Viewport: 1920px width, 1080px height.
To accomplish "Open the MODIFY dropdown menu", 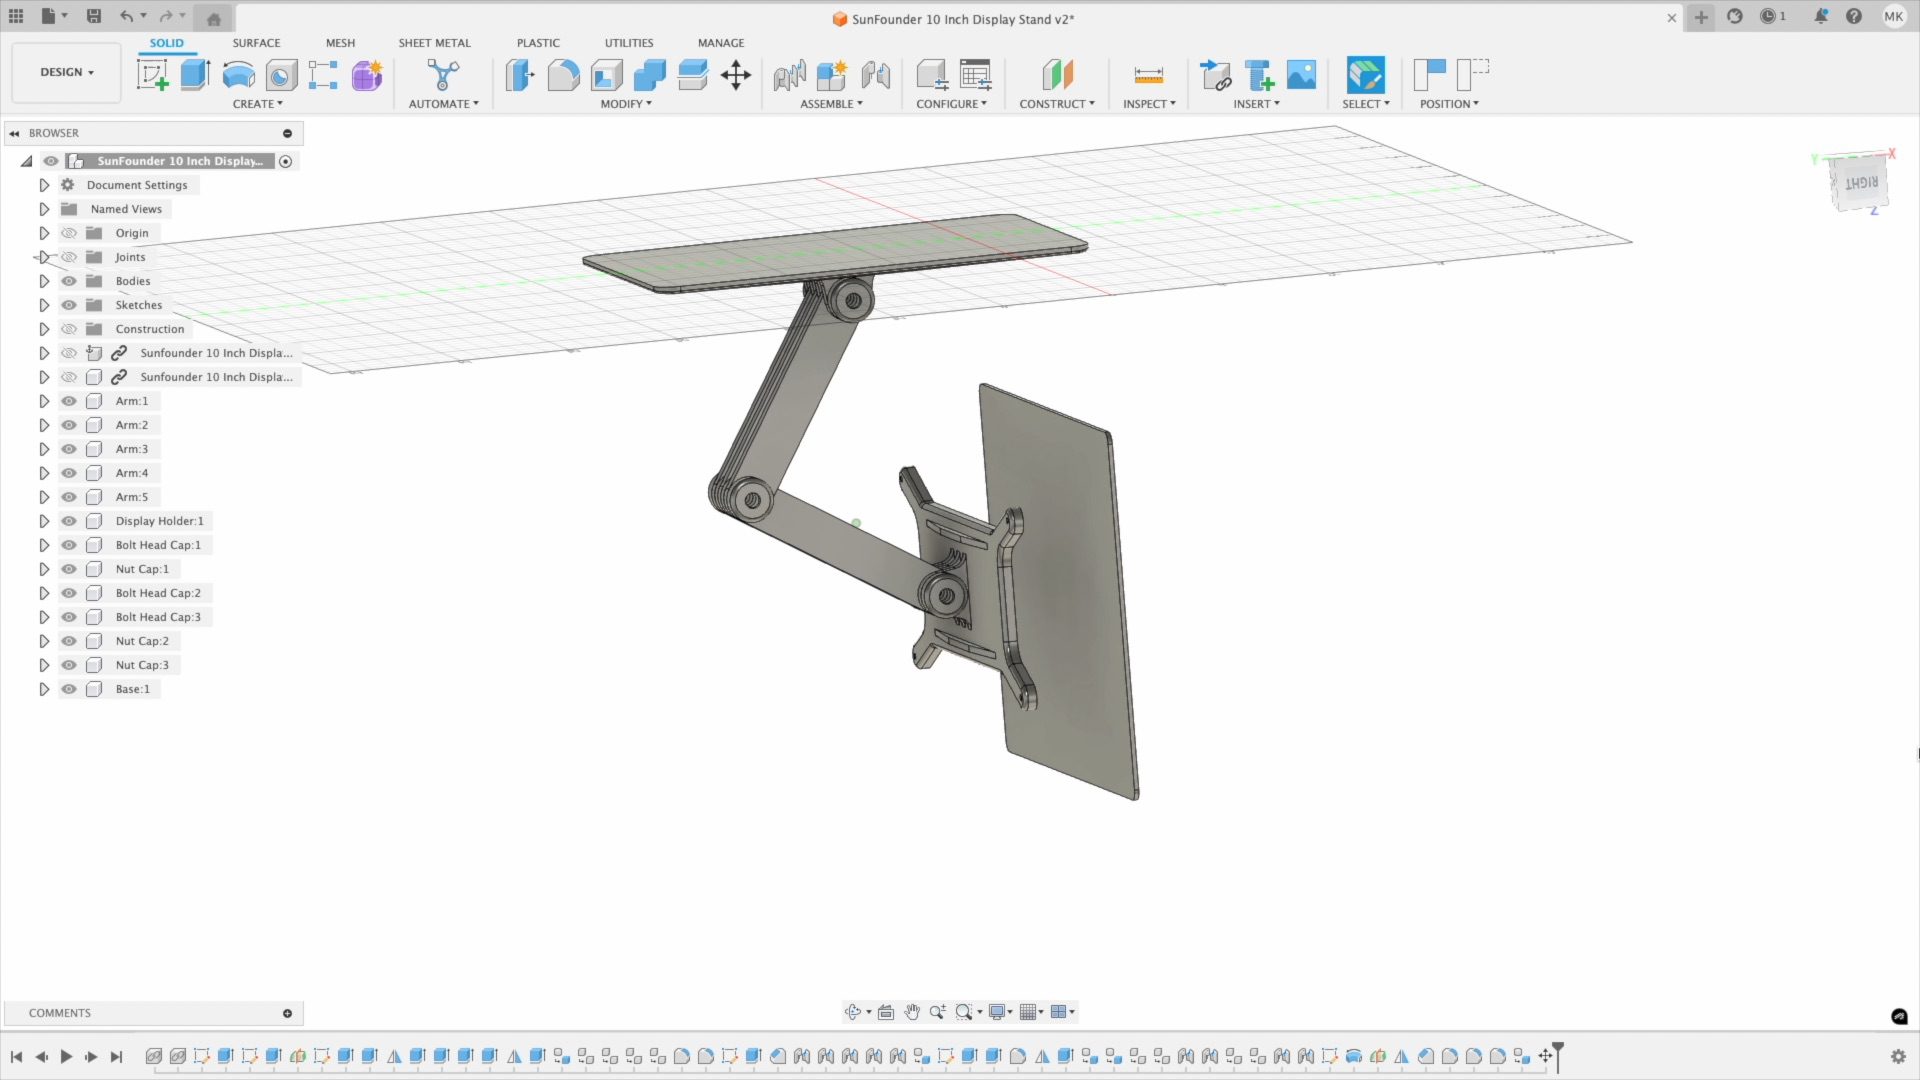I will point(625,104).
